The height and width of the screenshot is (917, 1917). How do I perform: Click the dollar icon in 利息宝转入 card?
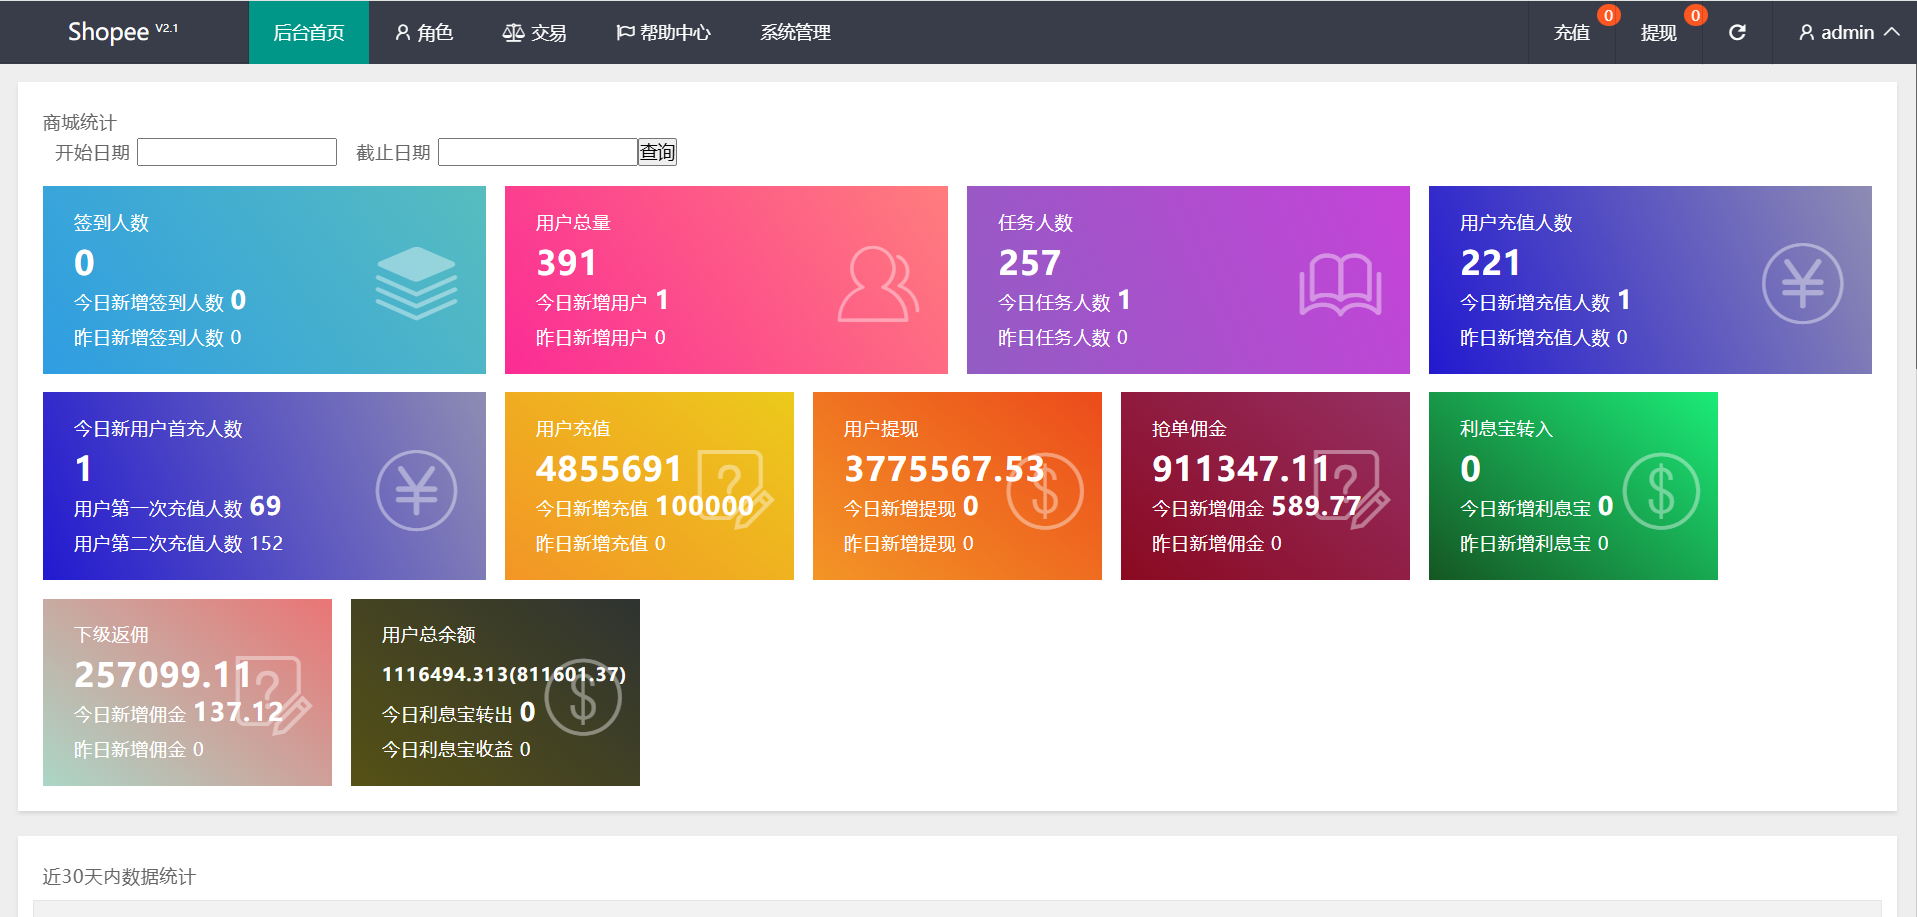point(1660,491)
